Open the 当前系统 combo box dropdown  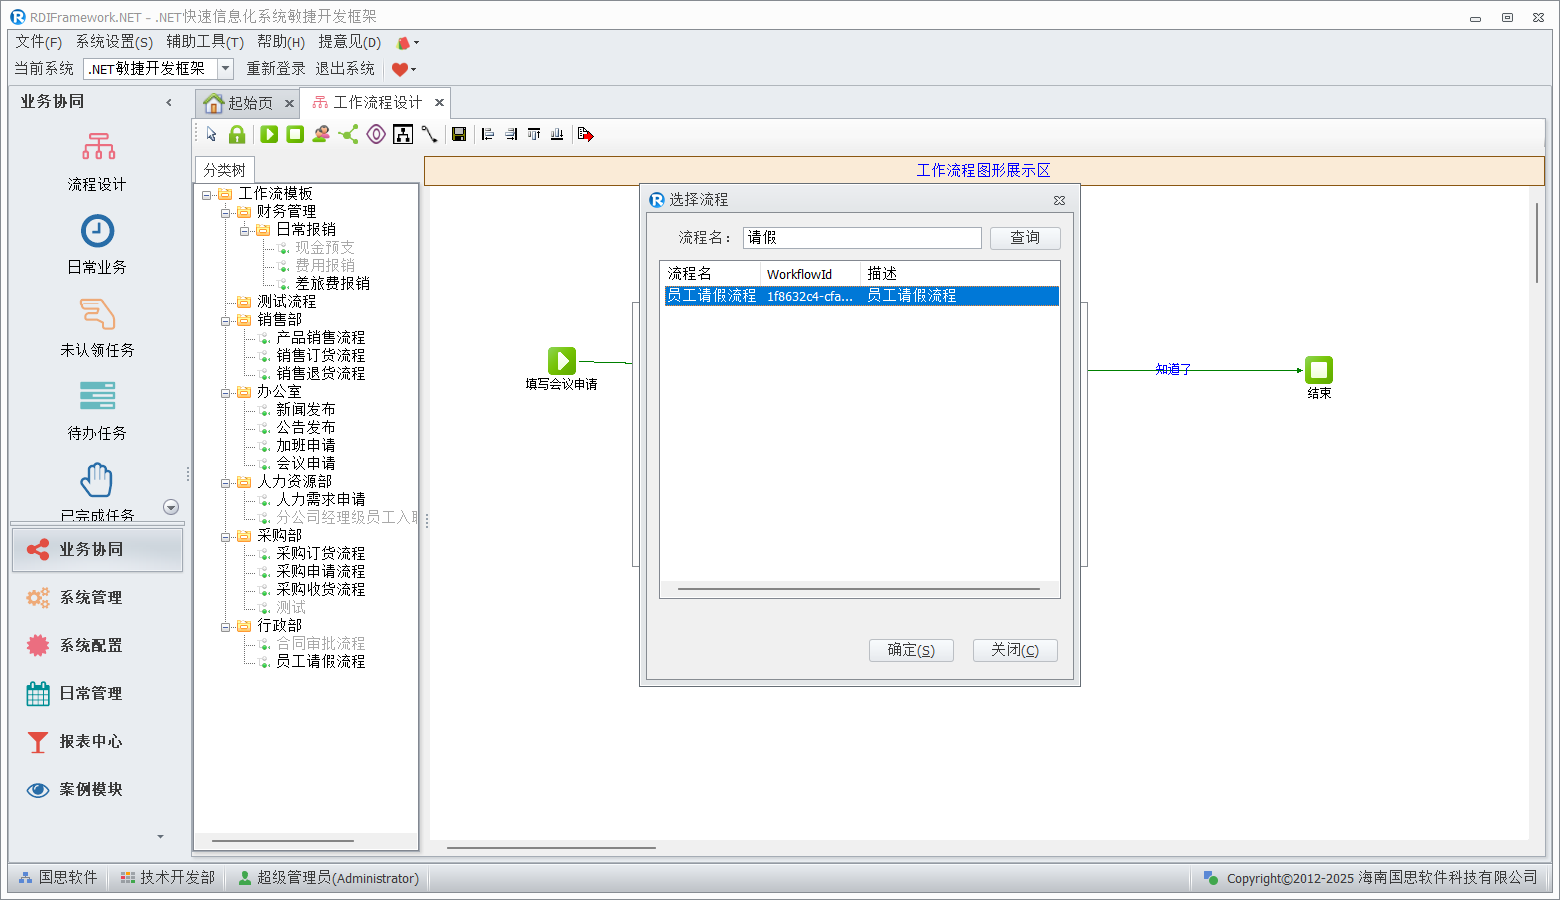[x=225, y=69]
